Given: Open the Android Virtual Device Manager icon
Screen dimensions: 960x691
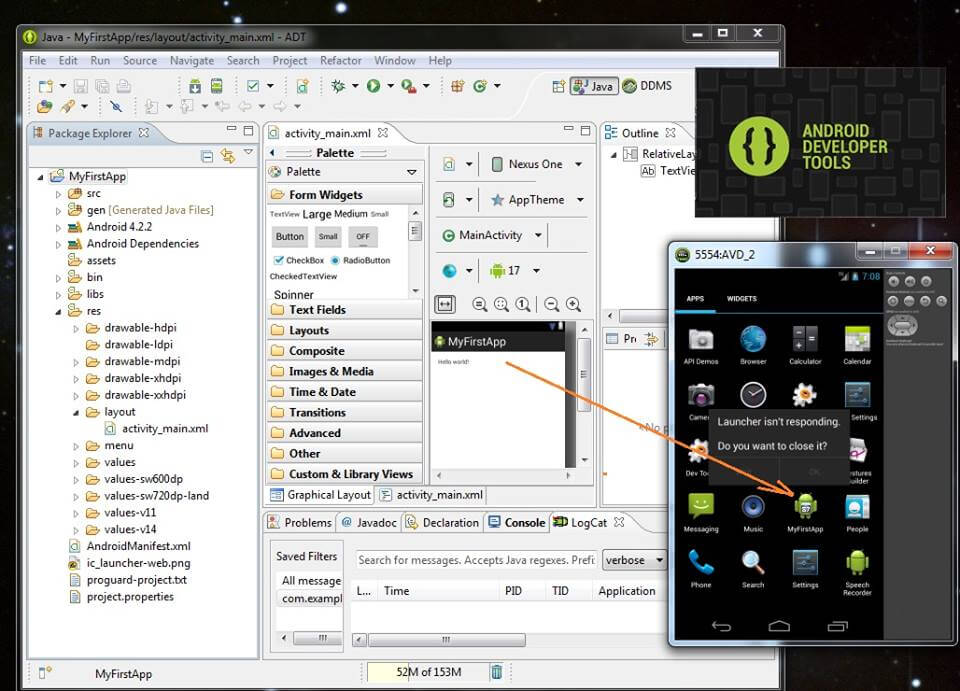Looking at the screenshot, I should point(216,86).
